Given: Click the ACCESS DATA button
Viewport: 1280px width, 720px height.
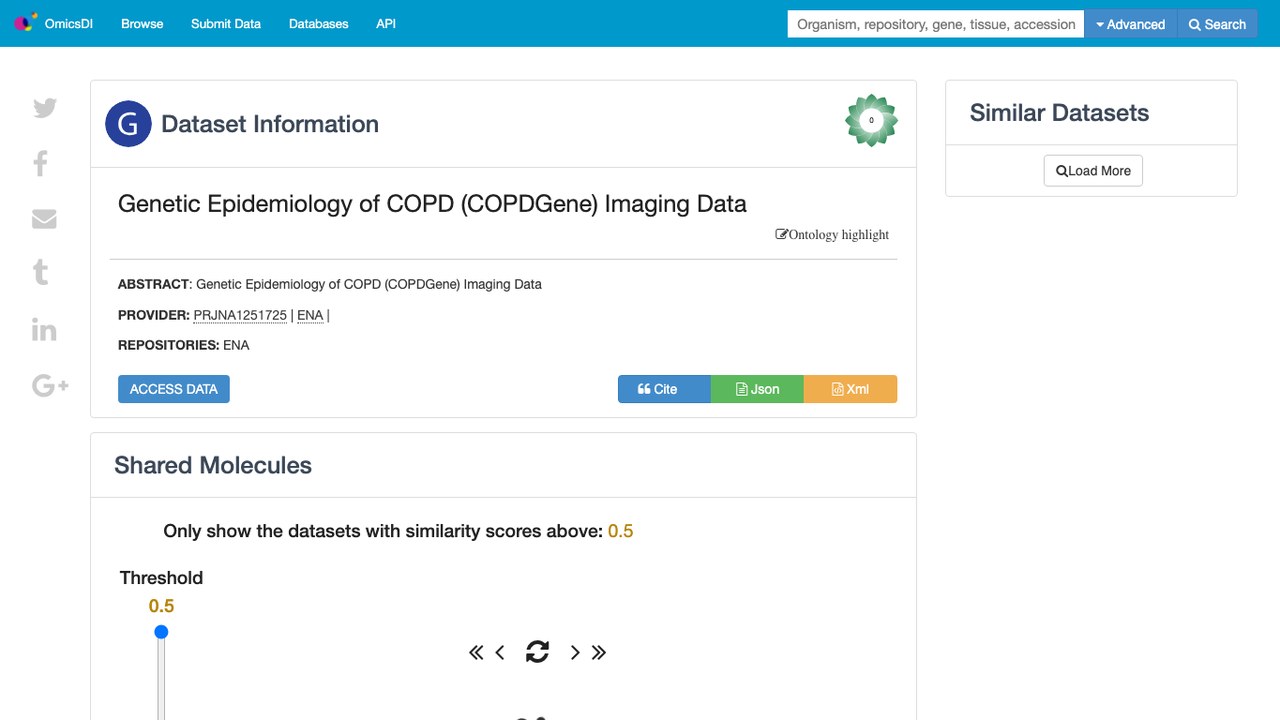Looking at the screenshot, I should 174,389.
